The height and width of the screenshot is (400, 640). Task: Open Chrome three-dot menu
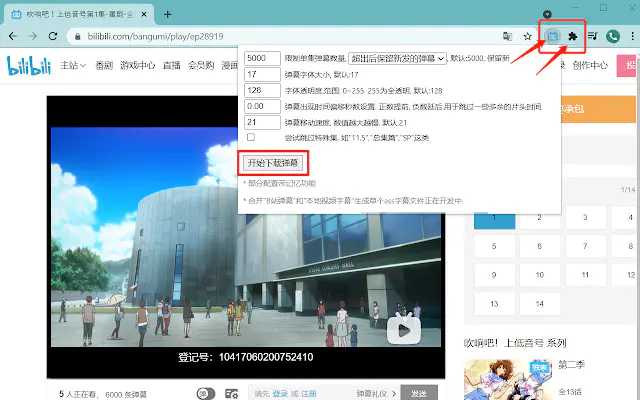(x=631, y=35)
